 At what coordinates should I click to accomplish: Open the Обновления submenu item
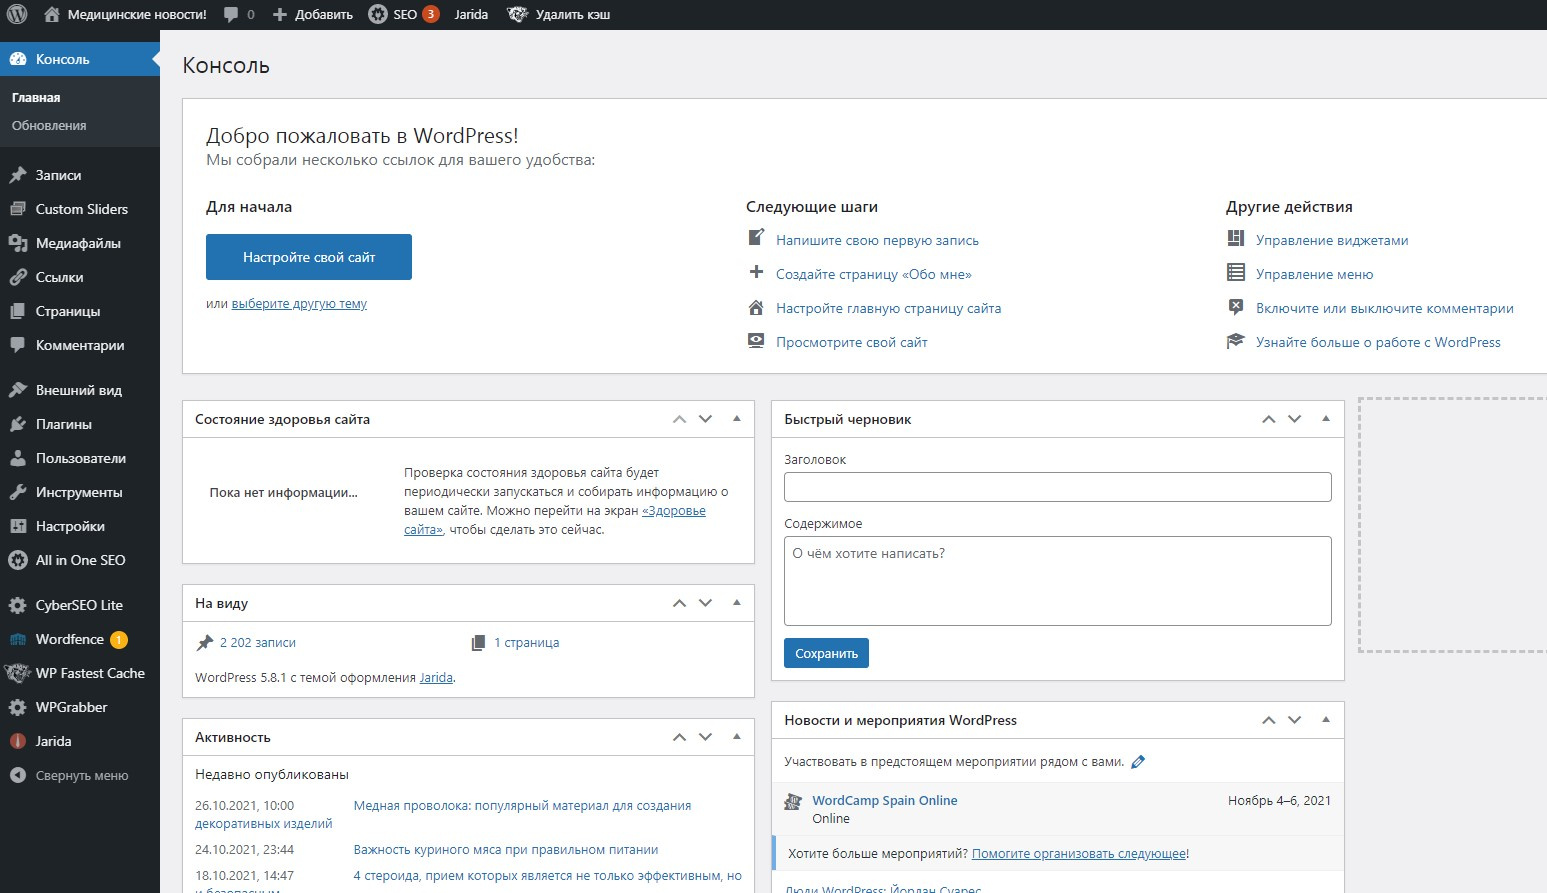(x=49, y=126)
